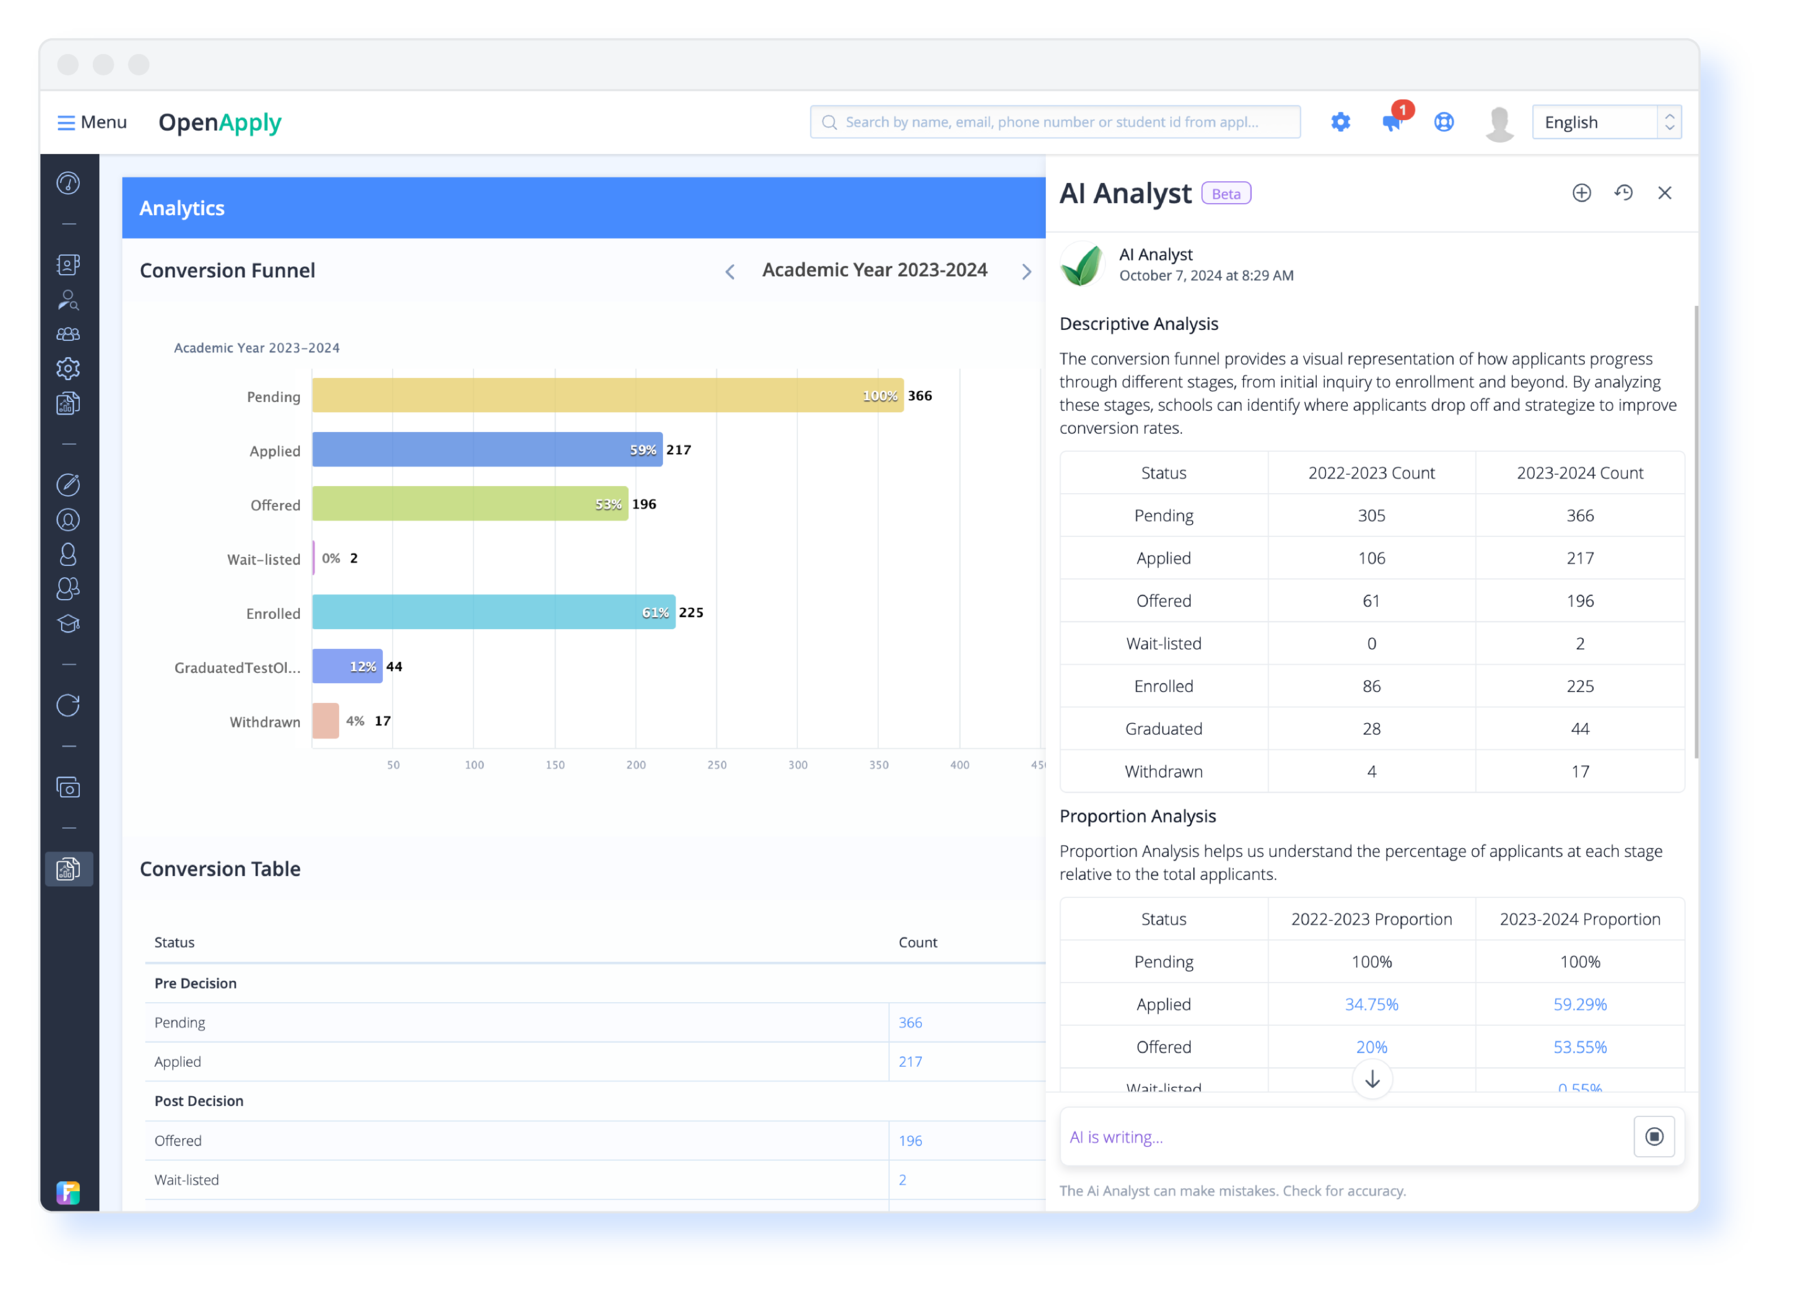1800x1313 pixels.
Task: Open AI Analyst chat history
Action: 1623,193
